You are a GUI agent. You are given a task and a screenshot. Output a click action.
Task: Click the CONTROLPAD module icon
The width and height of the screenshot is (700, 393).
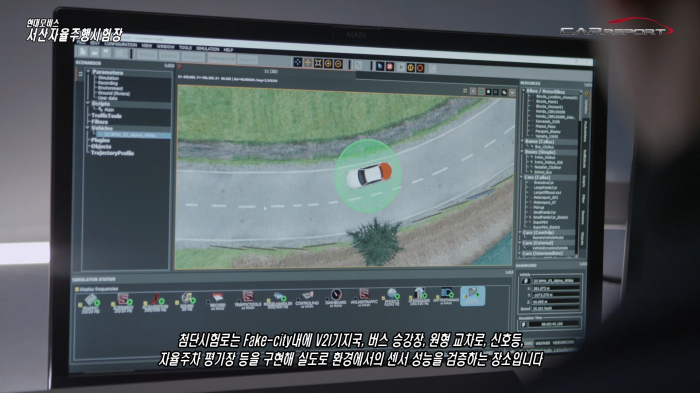tap(307, 298)
